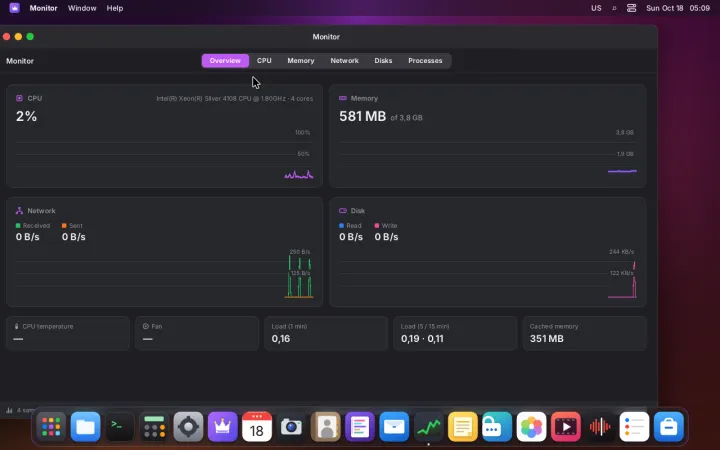The height and width of the screenshot is (450, 720).
Task: Open the search icon in menu bar
Action: click(x=614, y=8)
